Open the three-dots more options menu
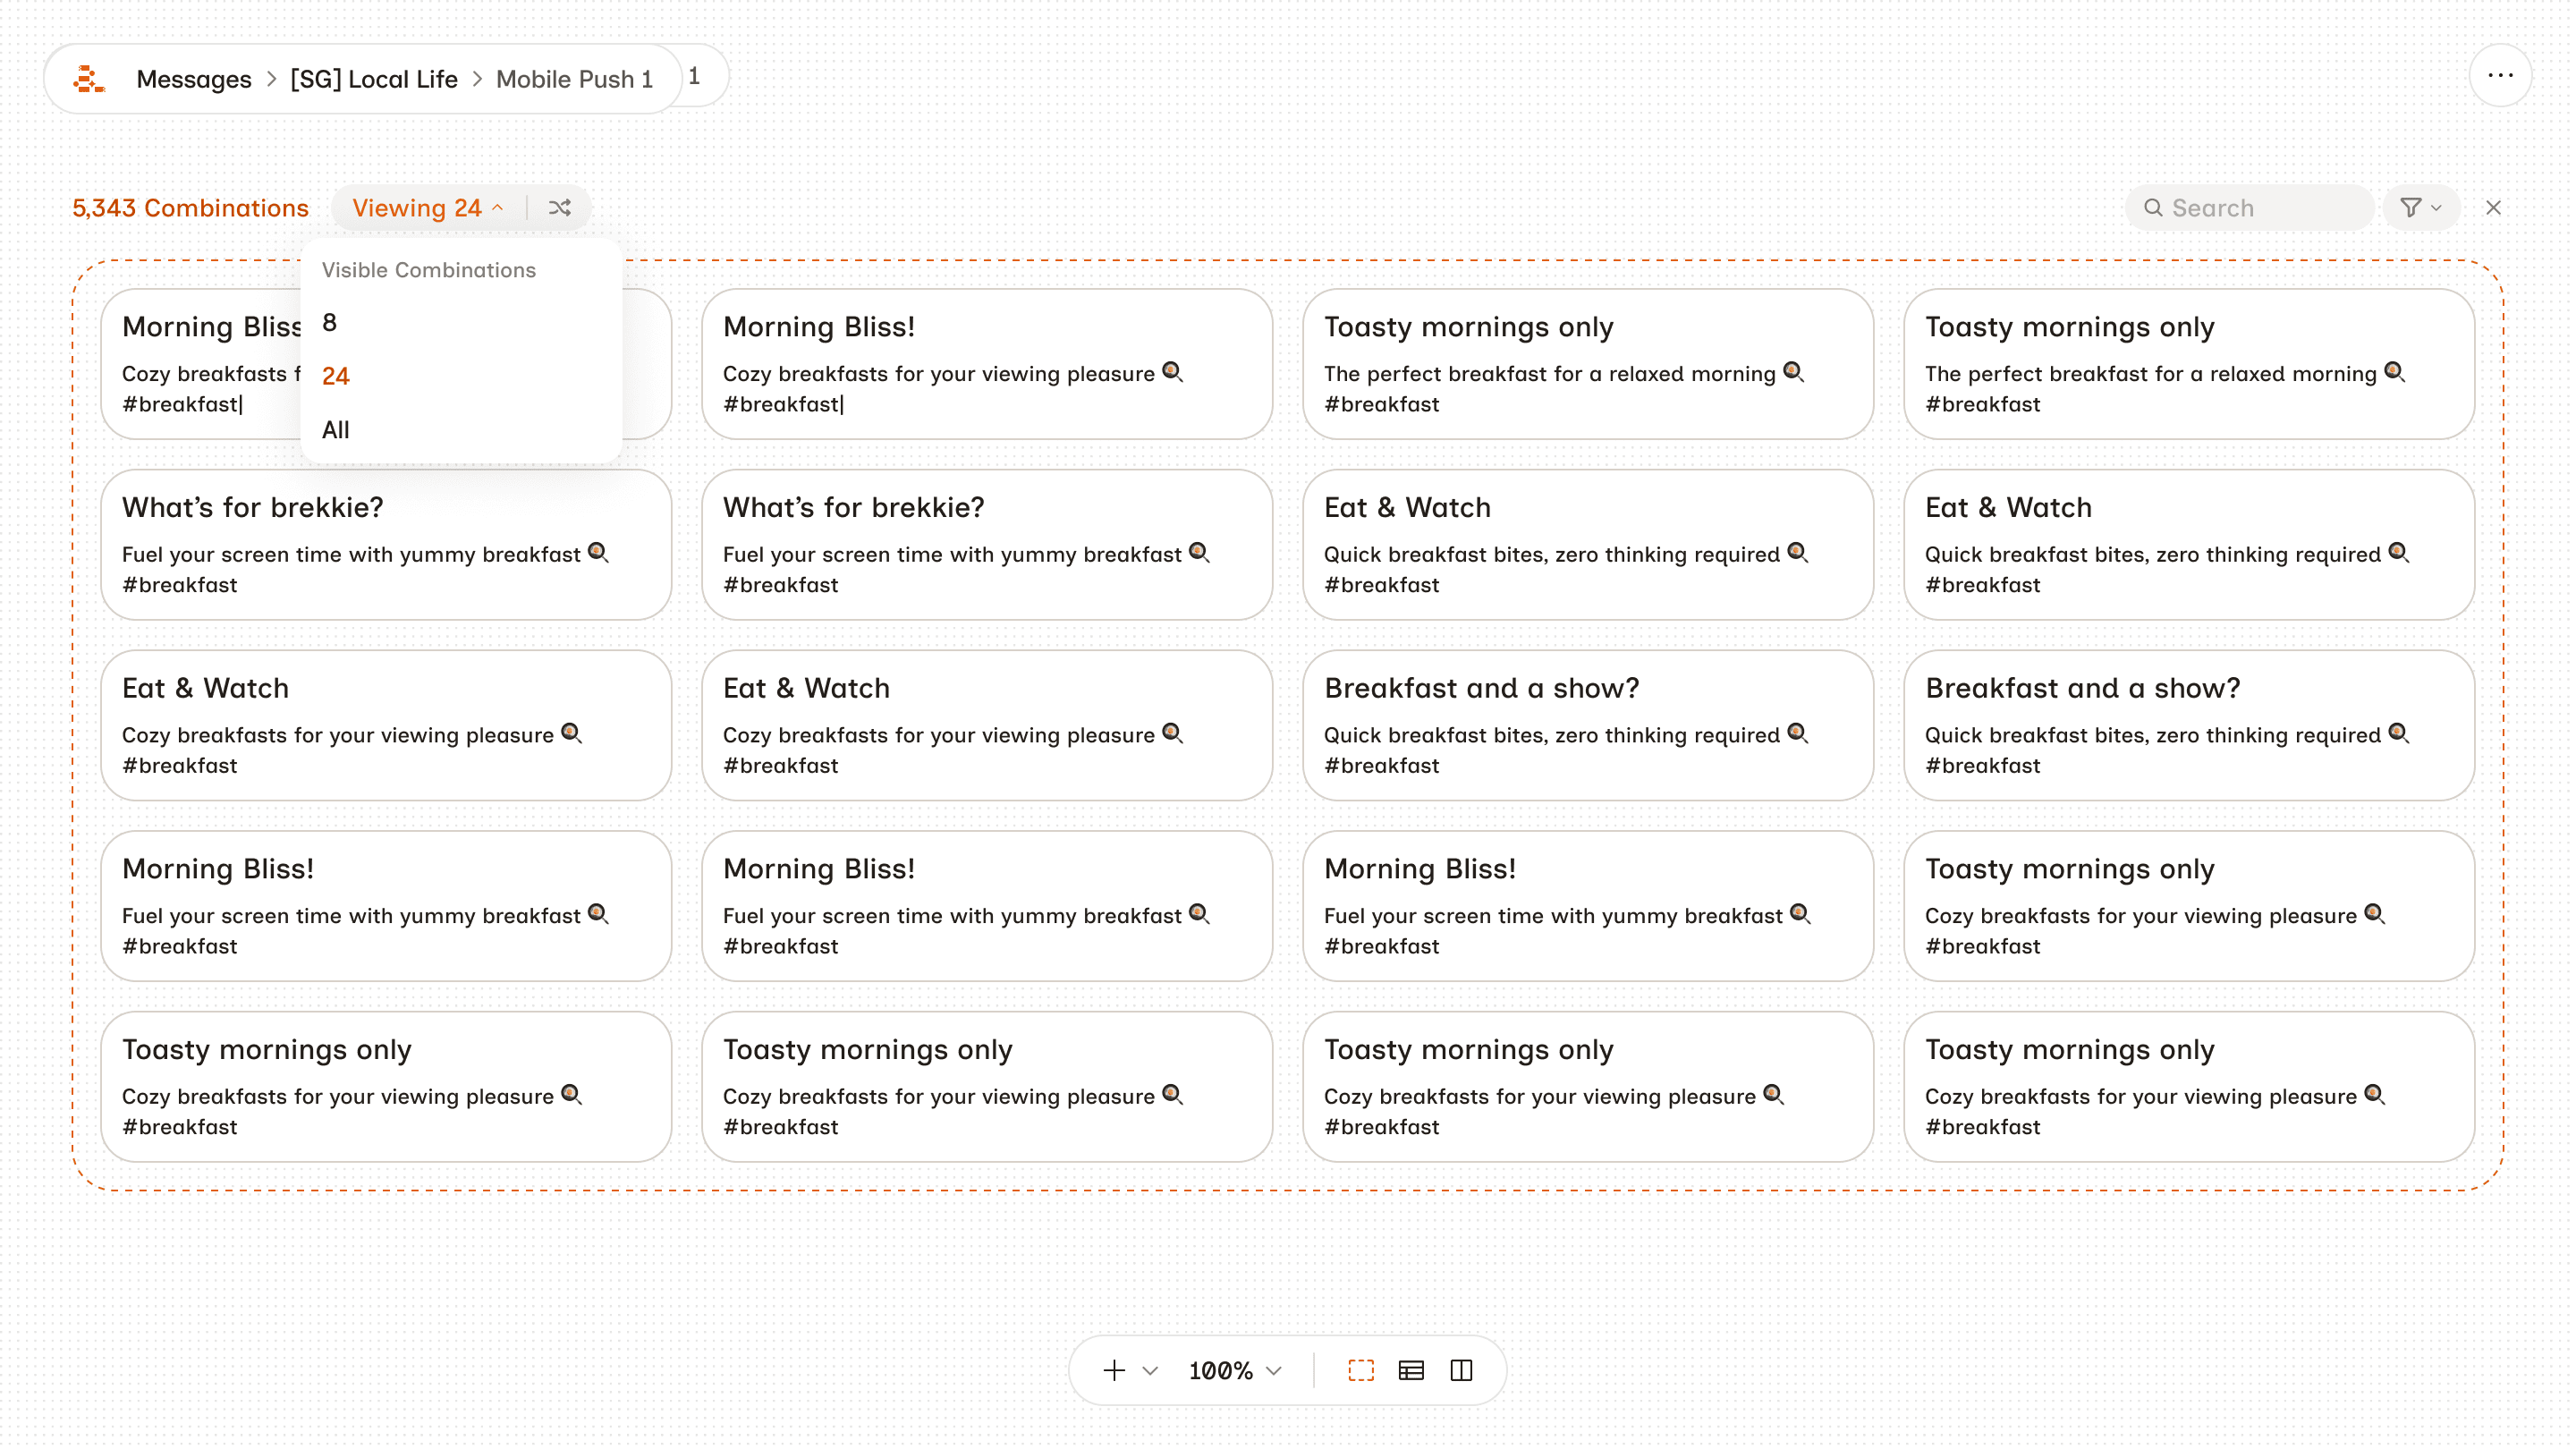The image size is (2576, 1449). 2500,76
